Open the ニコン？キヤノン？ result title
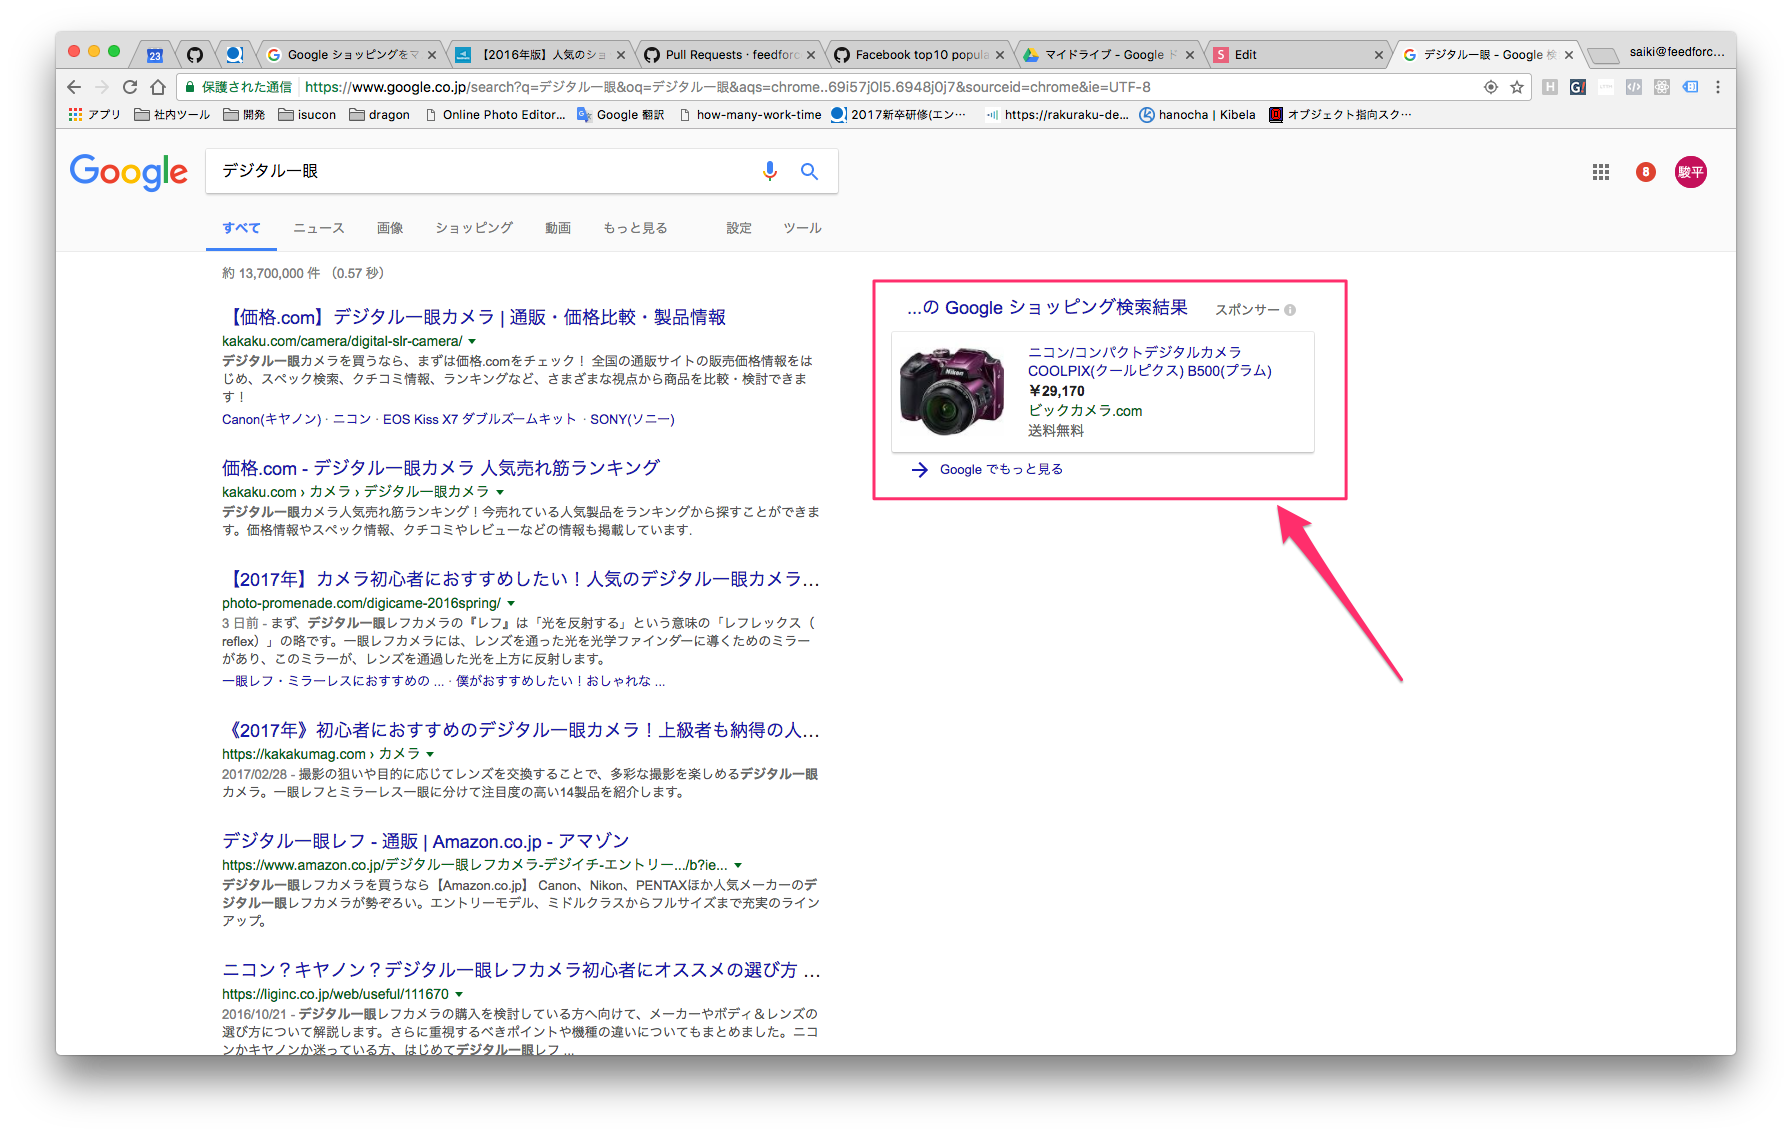 coord(521,971)
